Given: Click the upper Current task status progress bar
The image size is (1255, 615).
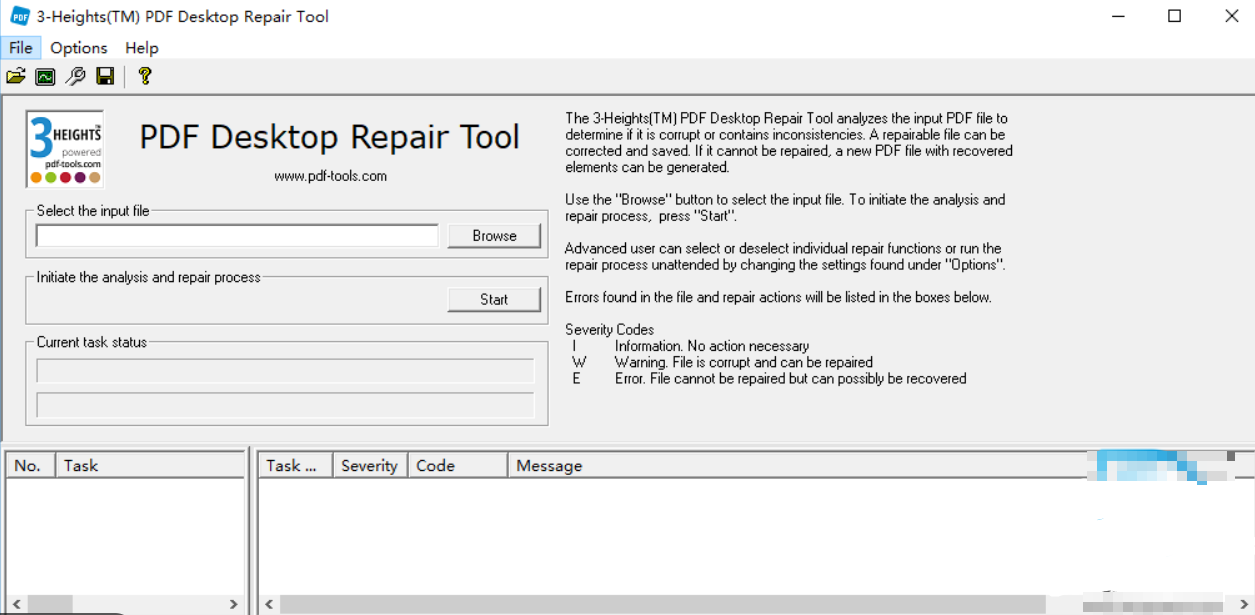Looking at the screenshot, I should coord(285,371).
